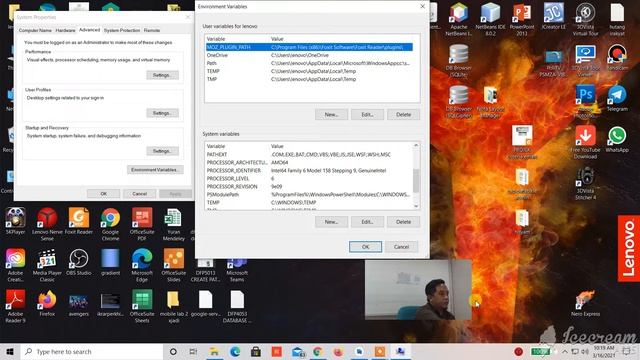The height and width of the screenshot is (360, 640).
Task: Click OK in System Properties window
Action: 104,193
